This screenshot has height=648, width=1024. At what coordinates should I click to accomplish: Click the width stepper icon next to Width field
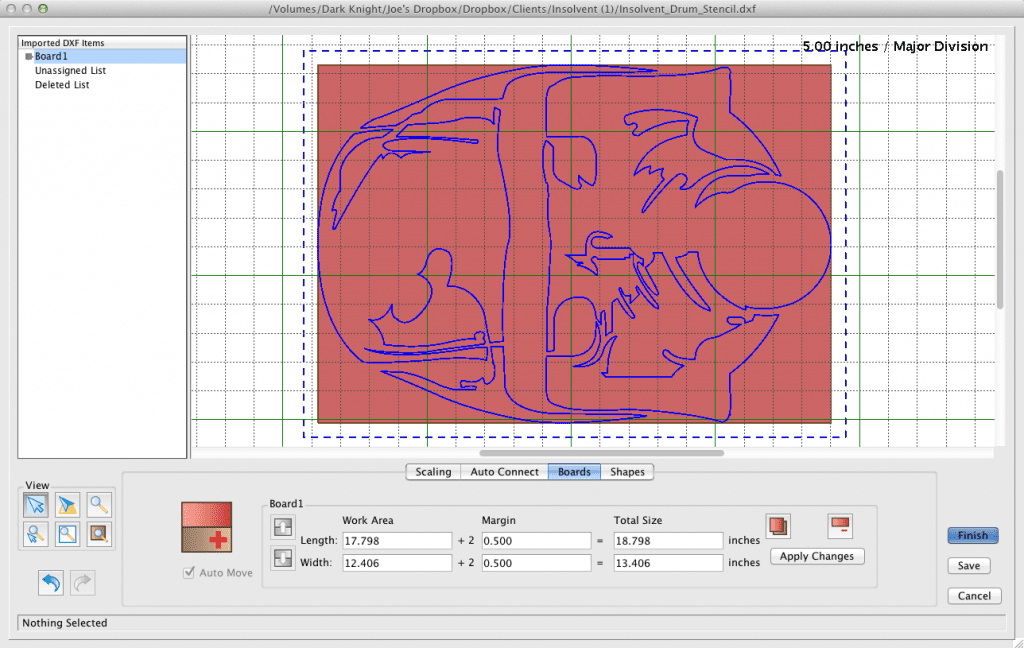click(x=283, y=558)
